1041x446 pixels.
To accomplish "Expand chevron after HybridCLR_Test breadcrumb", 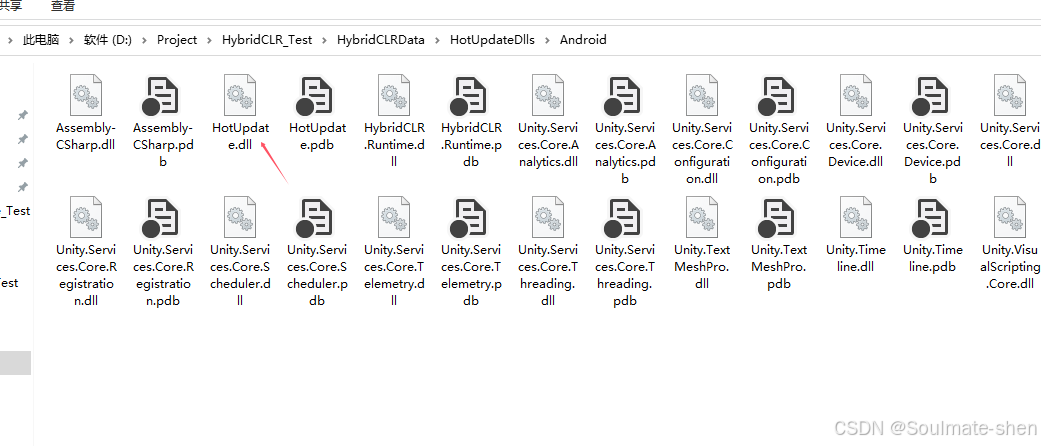I will pyautogui.click(x=324, y=40).
